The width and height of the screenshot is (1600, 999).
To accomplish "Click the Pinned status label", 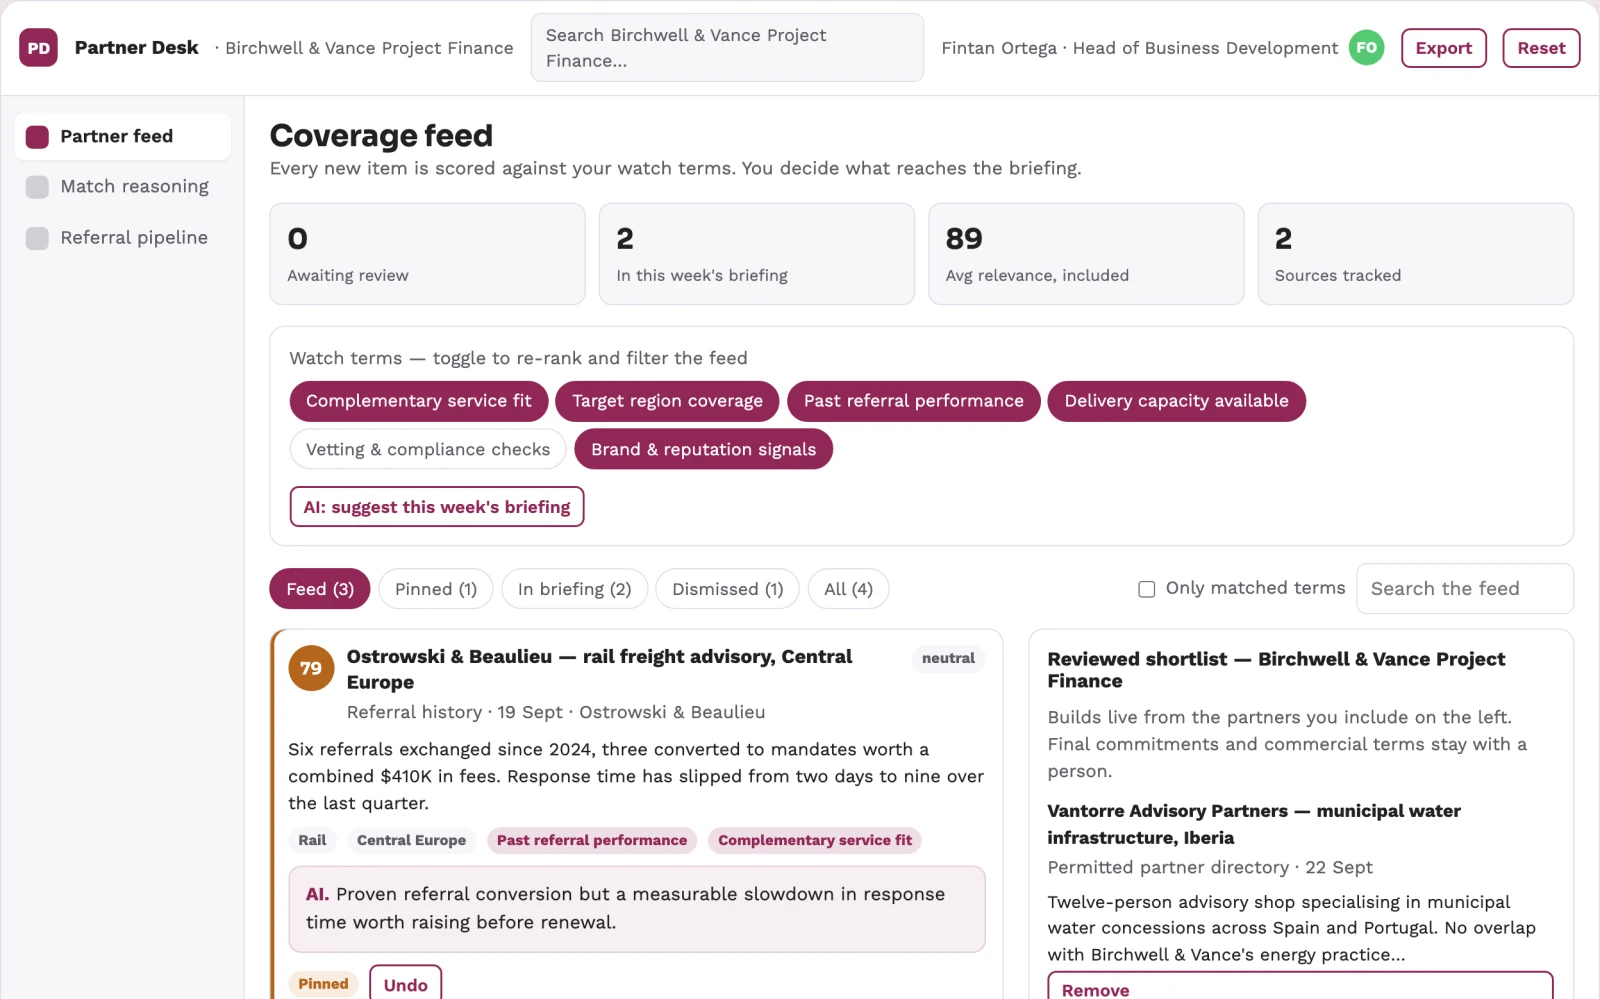I will point(323,984).
